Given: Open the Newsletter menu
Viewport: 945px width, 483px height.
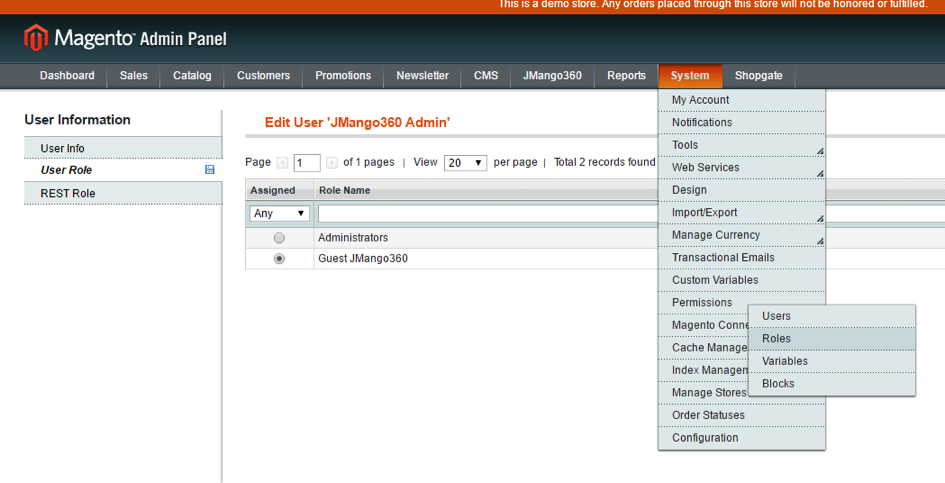Looking at the screenshot, I should click(422, 75).
